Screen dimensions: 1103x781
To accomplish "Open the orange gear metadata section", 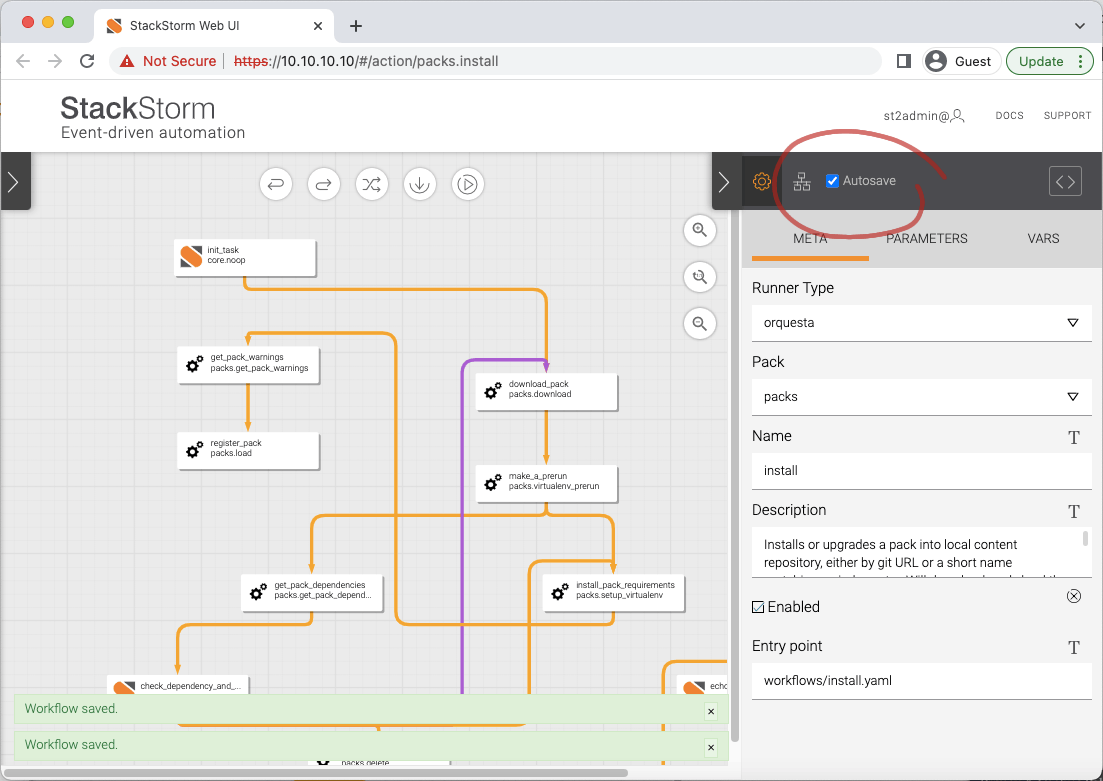I will (762, 182).
